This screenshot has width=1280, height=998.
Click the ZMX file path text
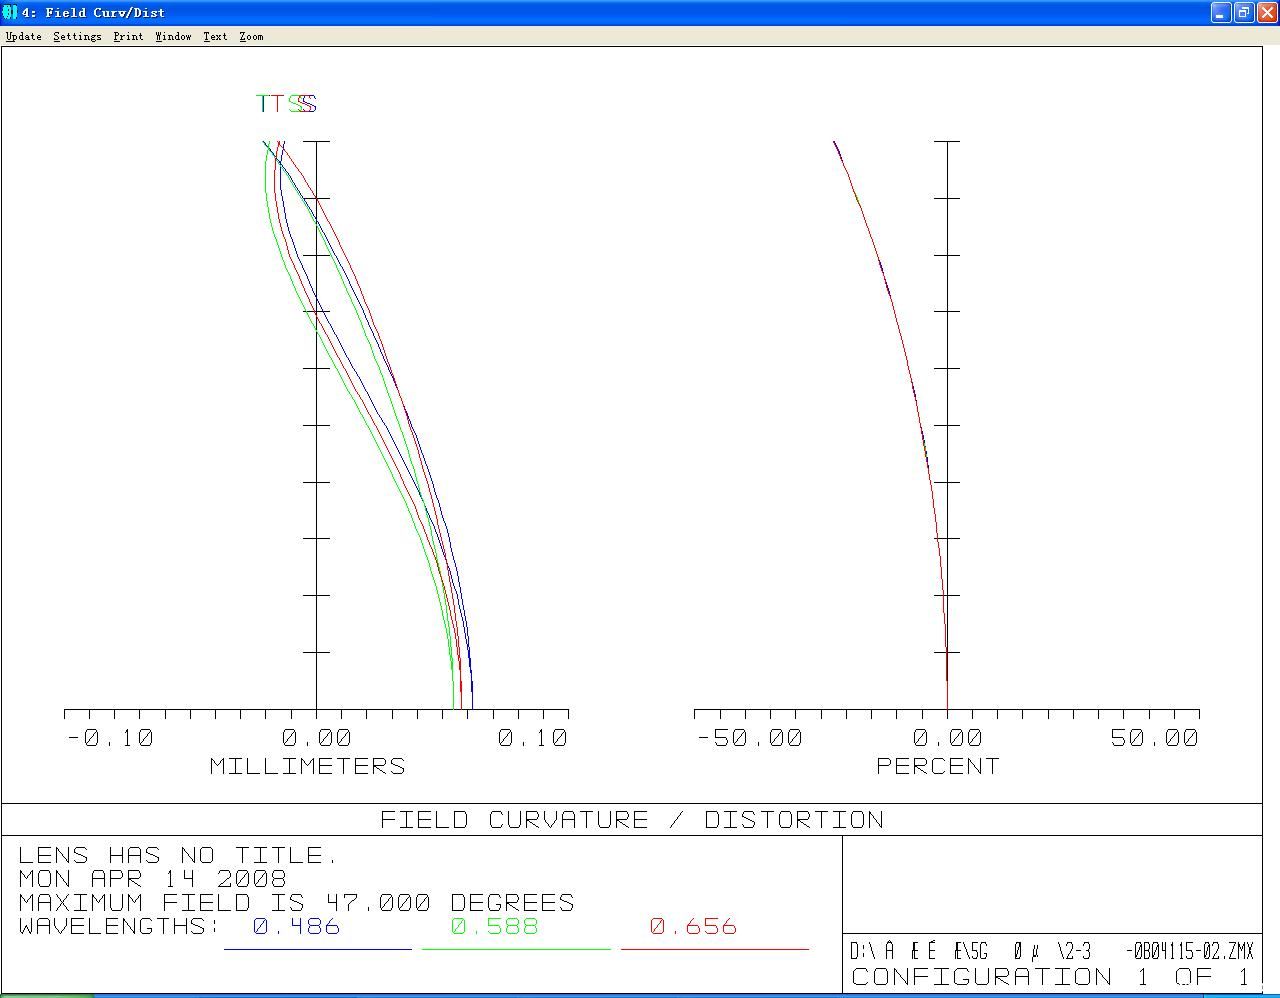1051,951
